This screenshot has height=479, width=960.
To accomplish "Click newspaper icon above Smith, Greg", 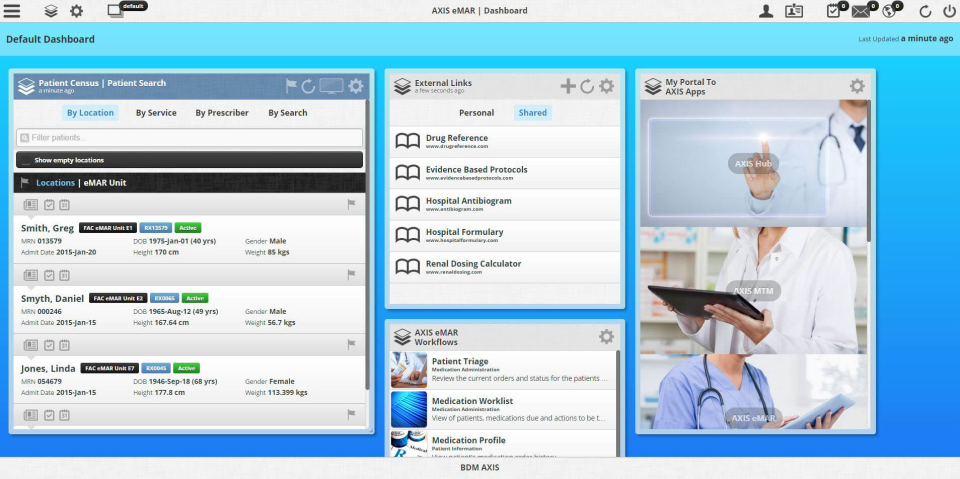I will click(x=31, y=205).
